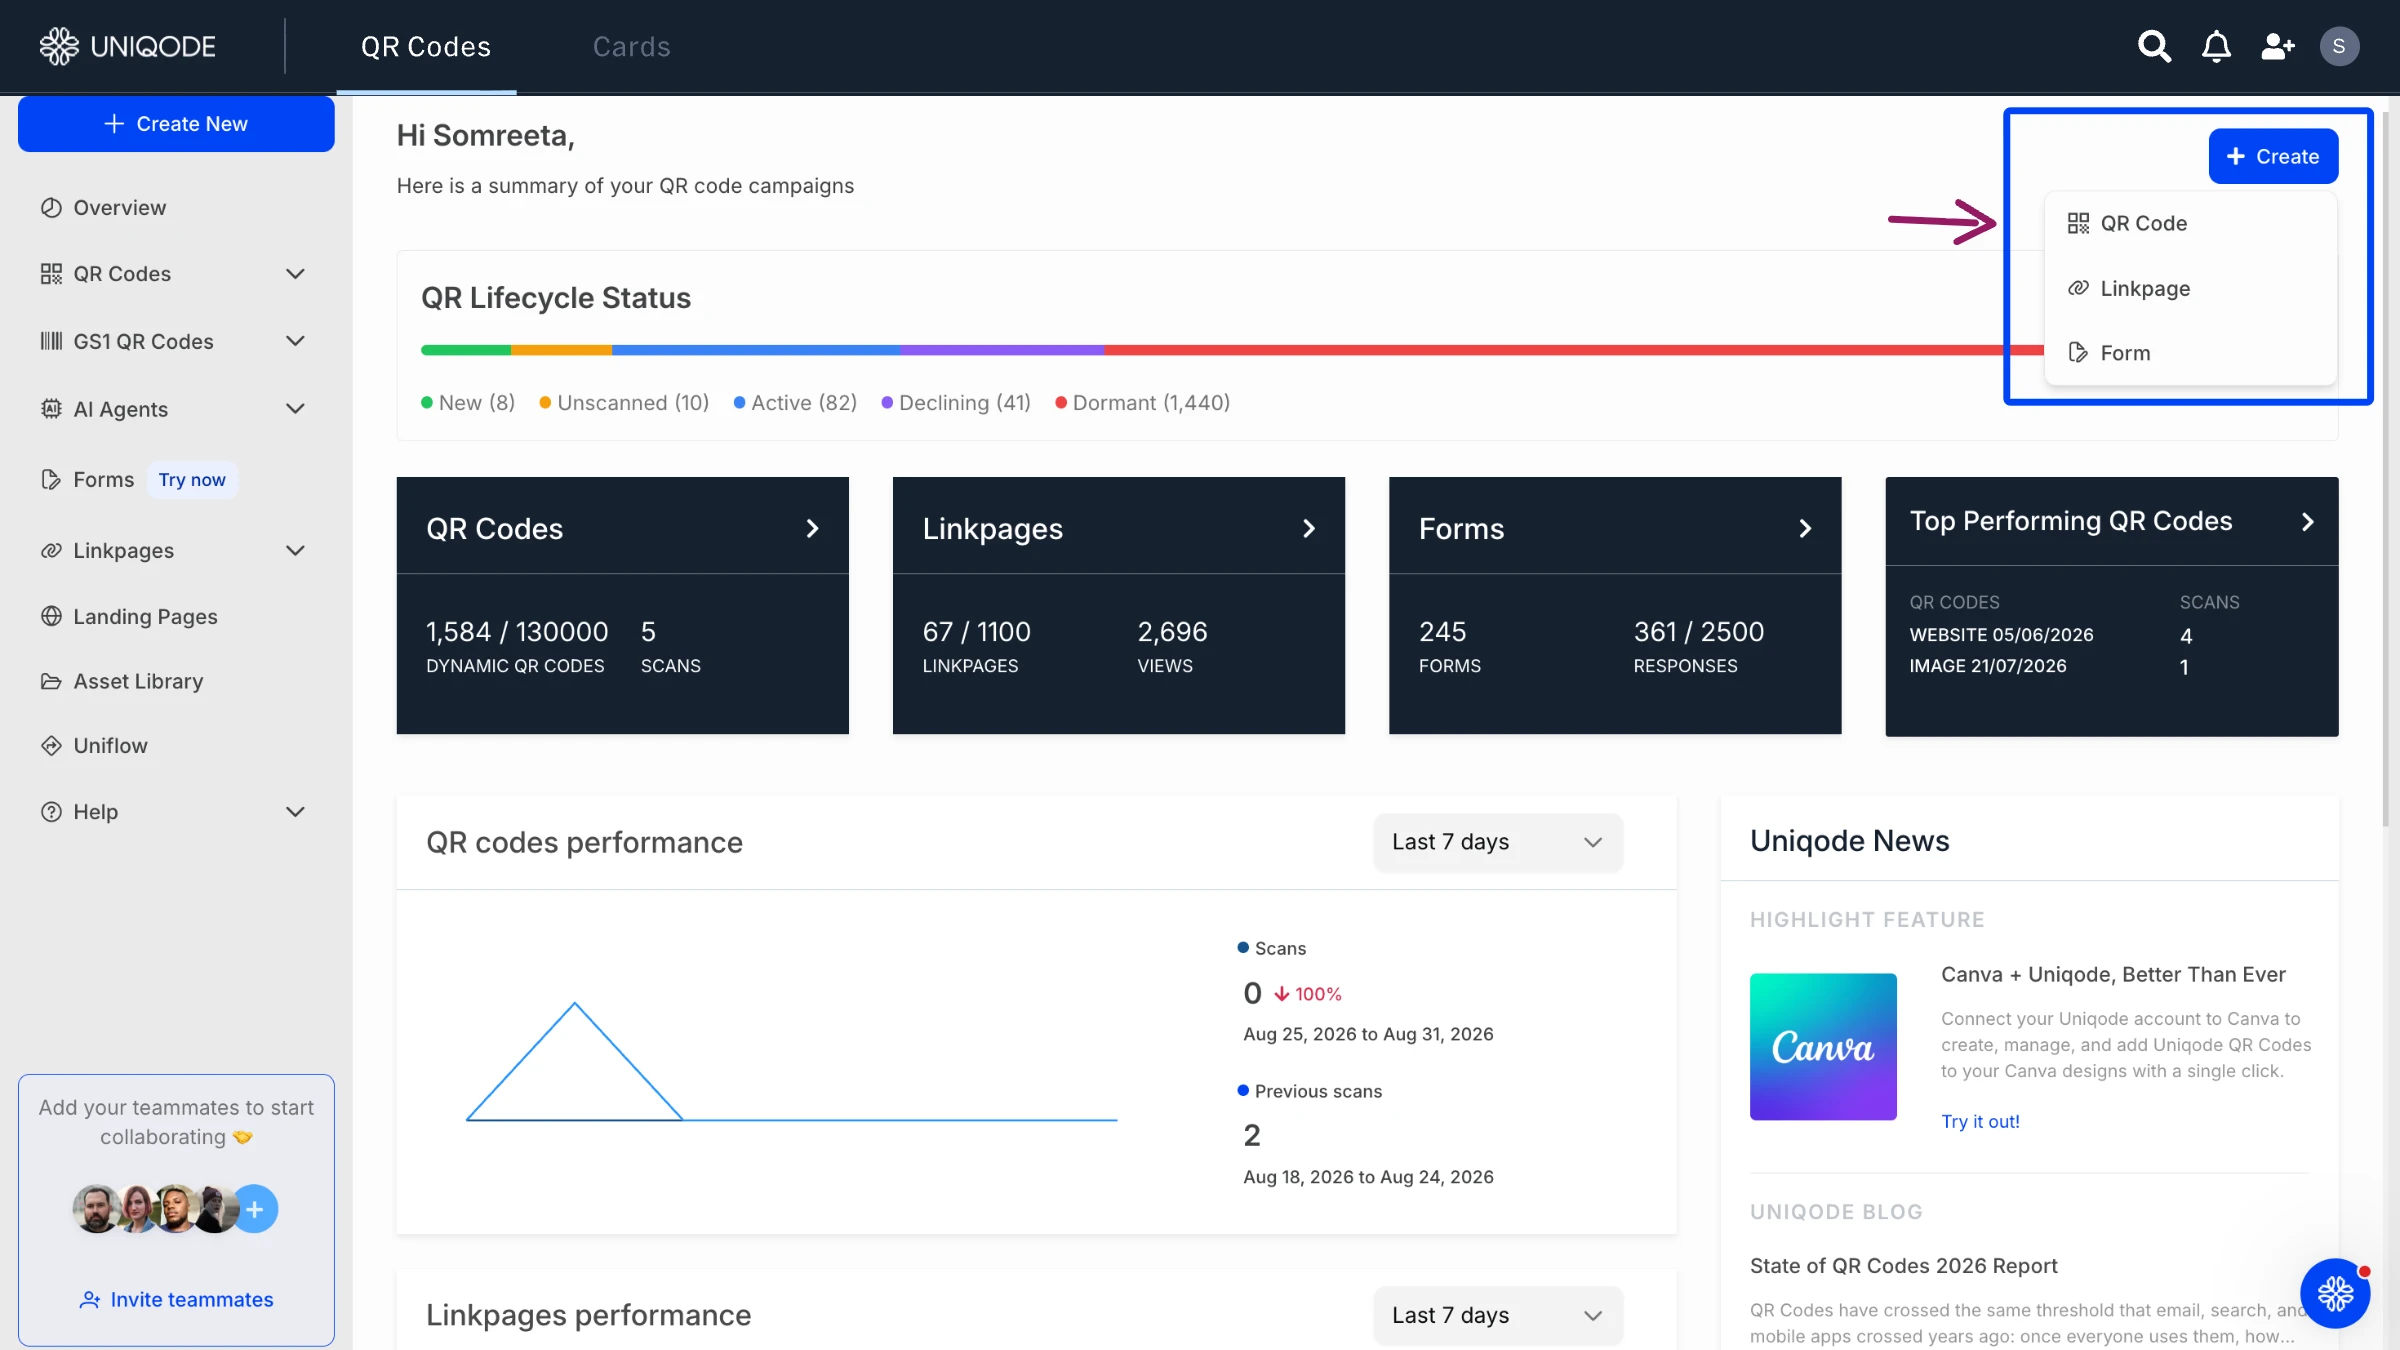Viewport: 2400px width, 1350px height.
Task: Click the Asset Library folder icon
Action: [x=51, y=681]
